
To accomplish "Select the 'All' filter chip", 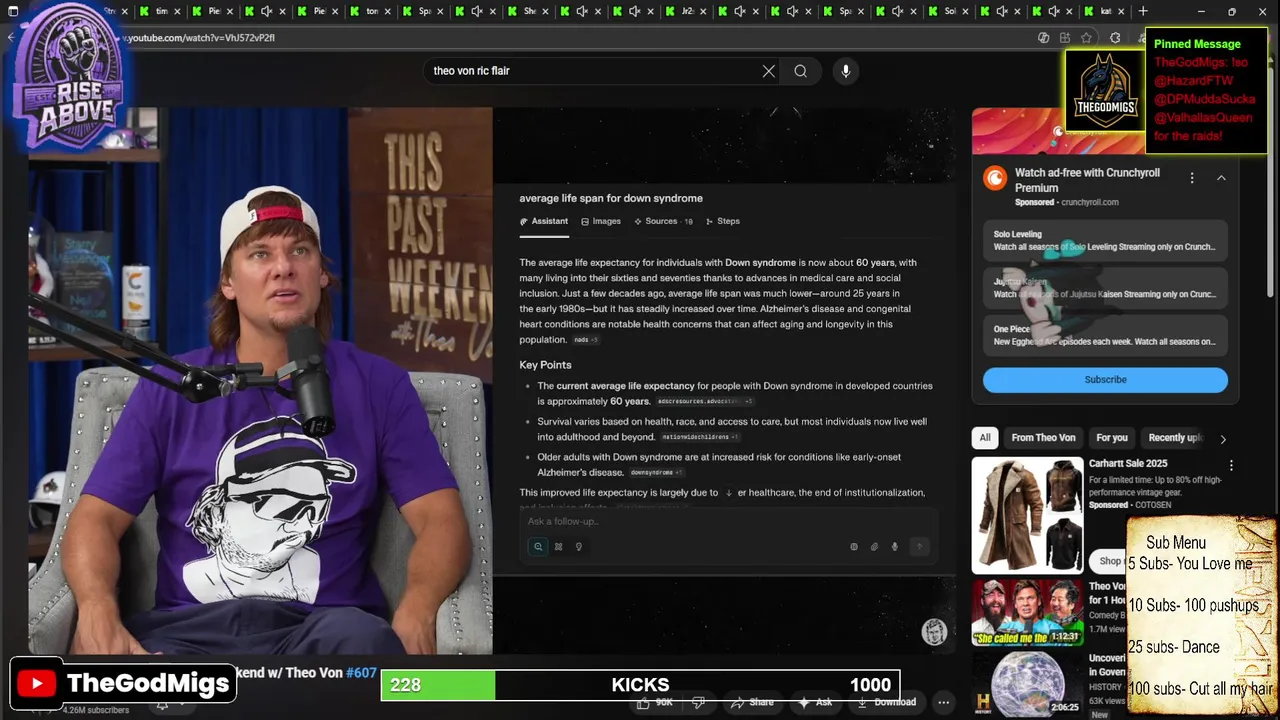I will coord(985,438).
